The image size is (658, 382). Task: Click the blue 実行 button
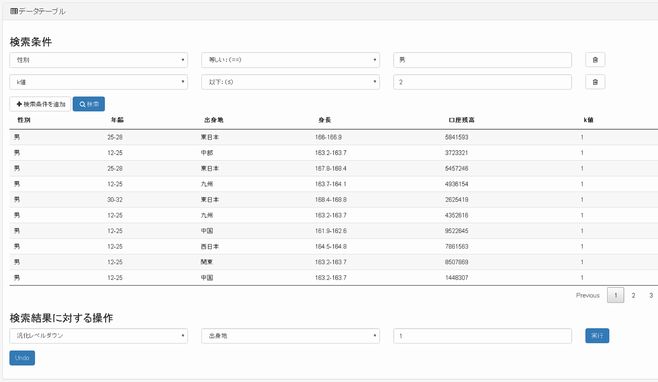coord(597,335)
